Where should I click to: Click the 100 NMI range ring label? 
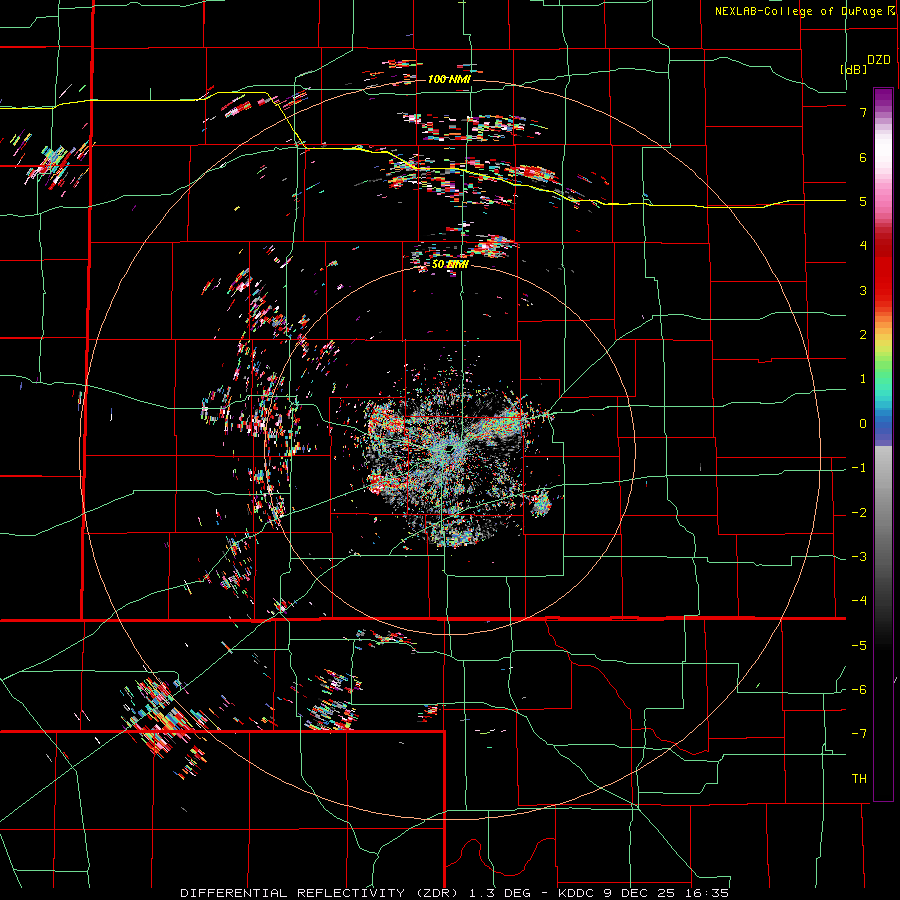pyautogui.click(x=449, y=79)
